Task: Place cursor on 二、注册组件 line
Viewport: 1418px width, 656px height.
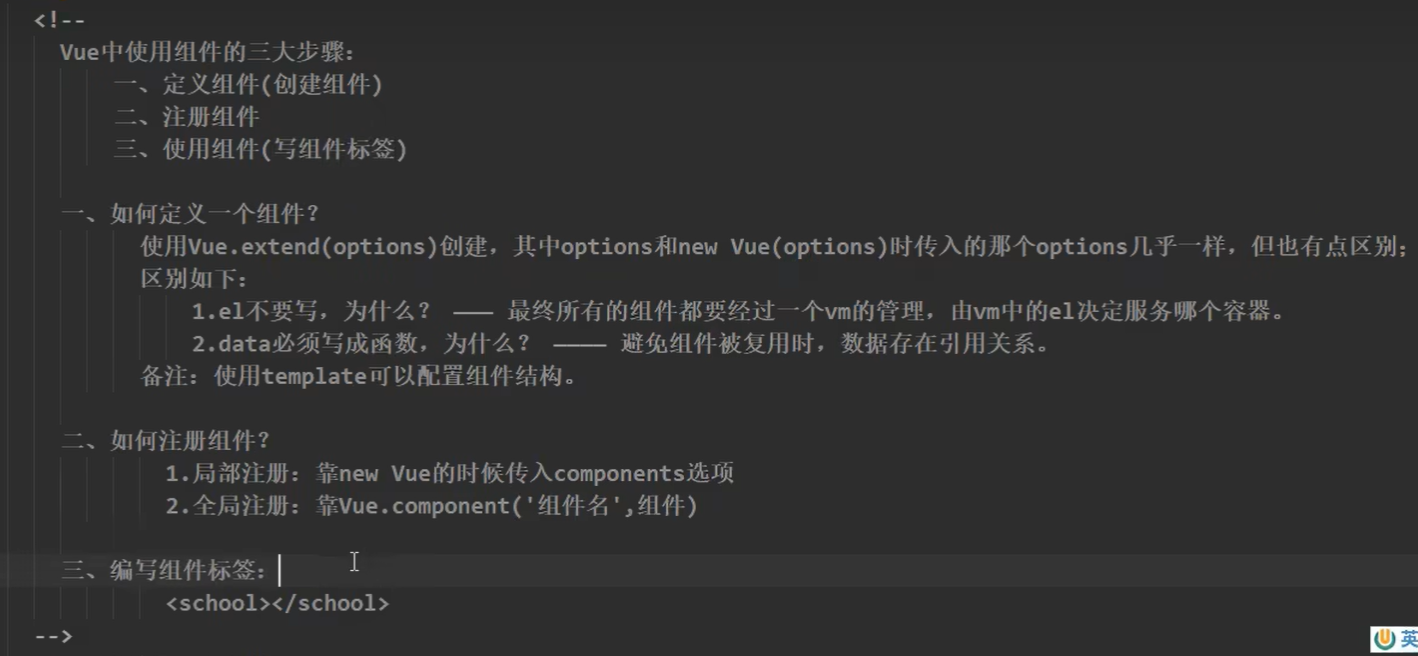Action: tap(186, 117)
